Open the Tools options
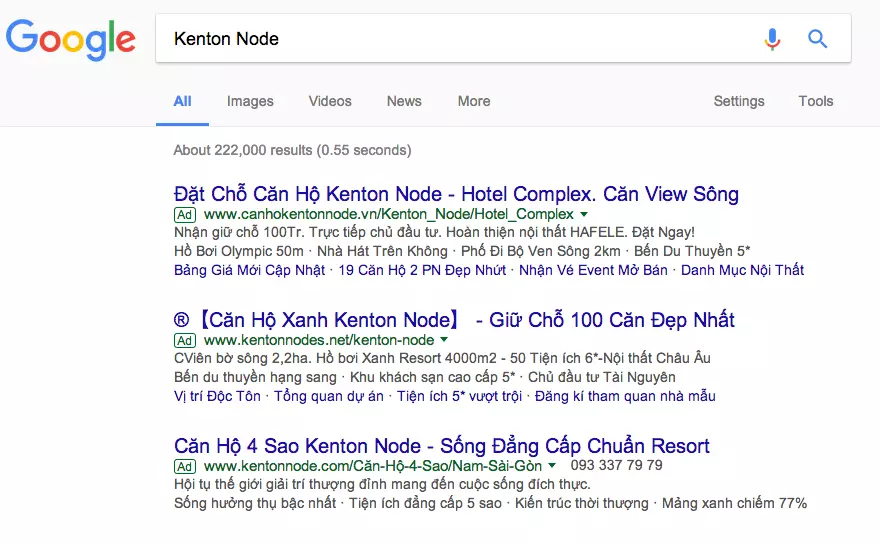Viewport: 880px width, 543px height. (x=815, y=101)
